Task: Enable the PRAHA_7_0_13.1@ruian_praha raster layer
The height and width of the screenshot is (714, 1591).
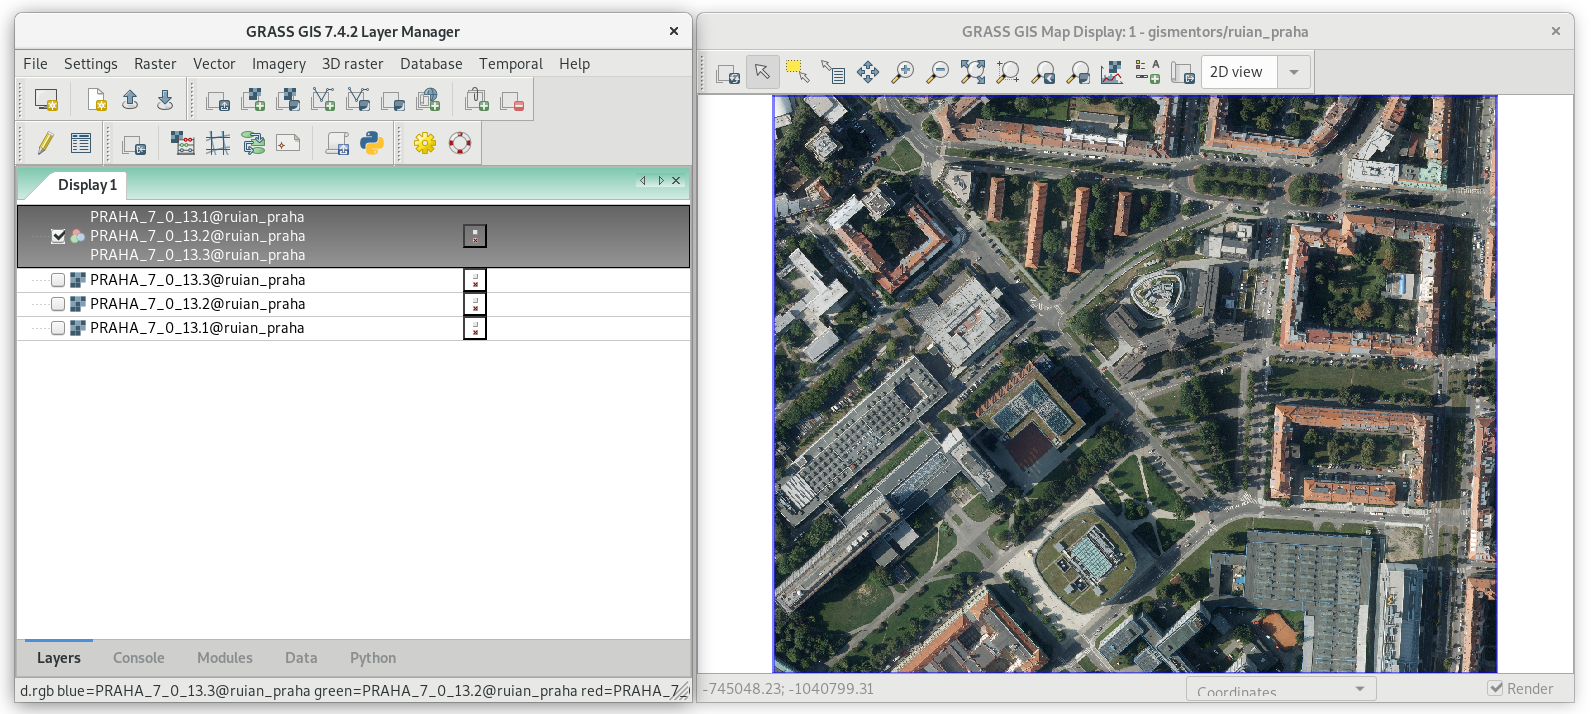Action: [58, 328]
